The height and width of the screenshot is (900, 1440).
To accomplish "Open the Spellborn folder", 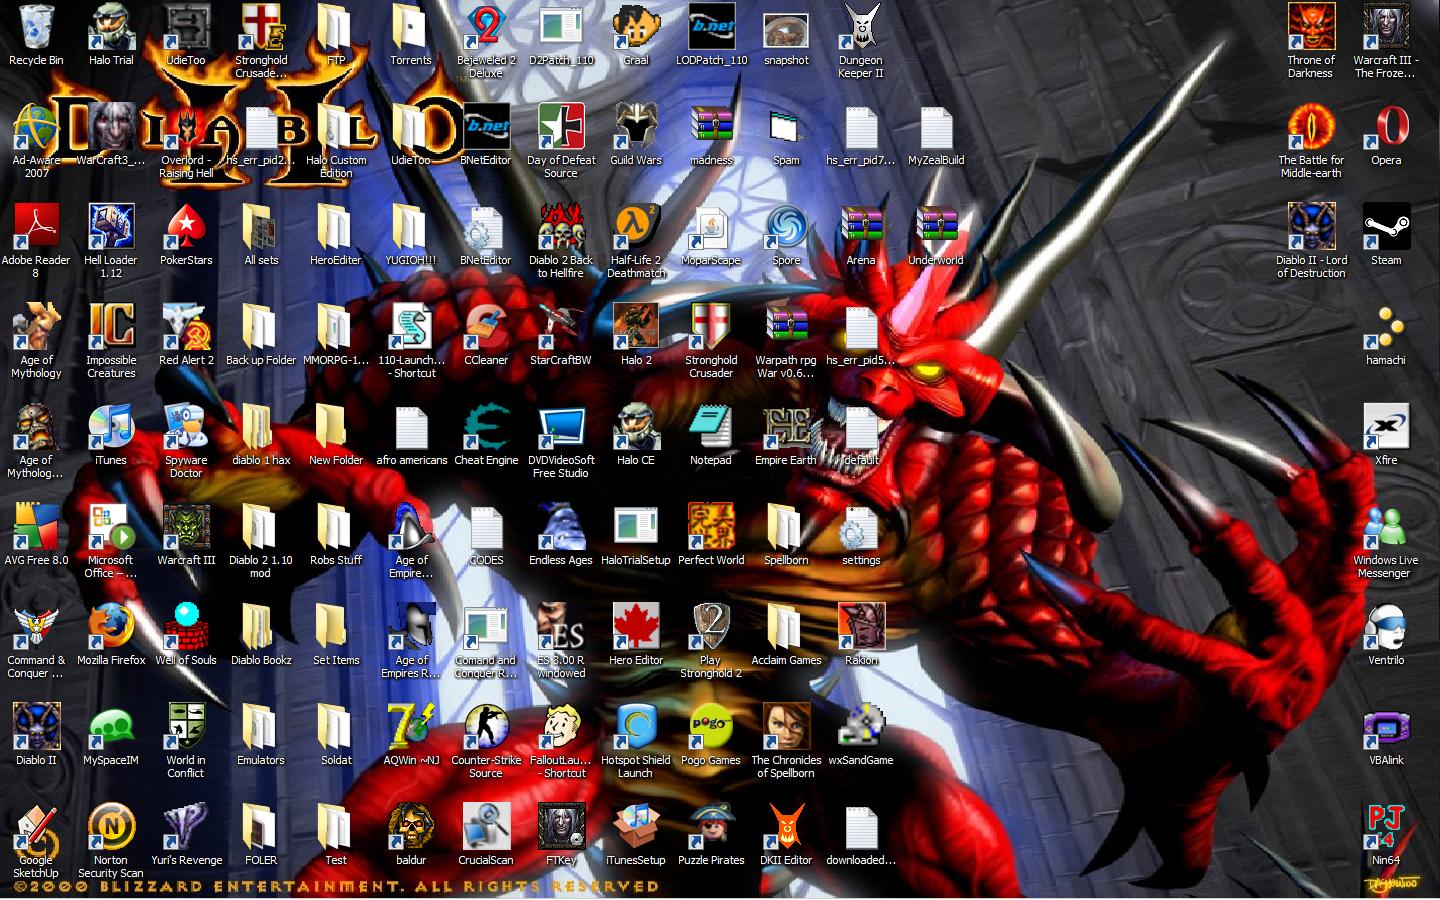I will [786, 527].
